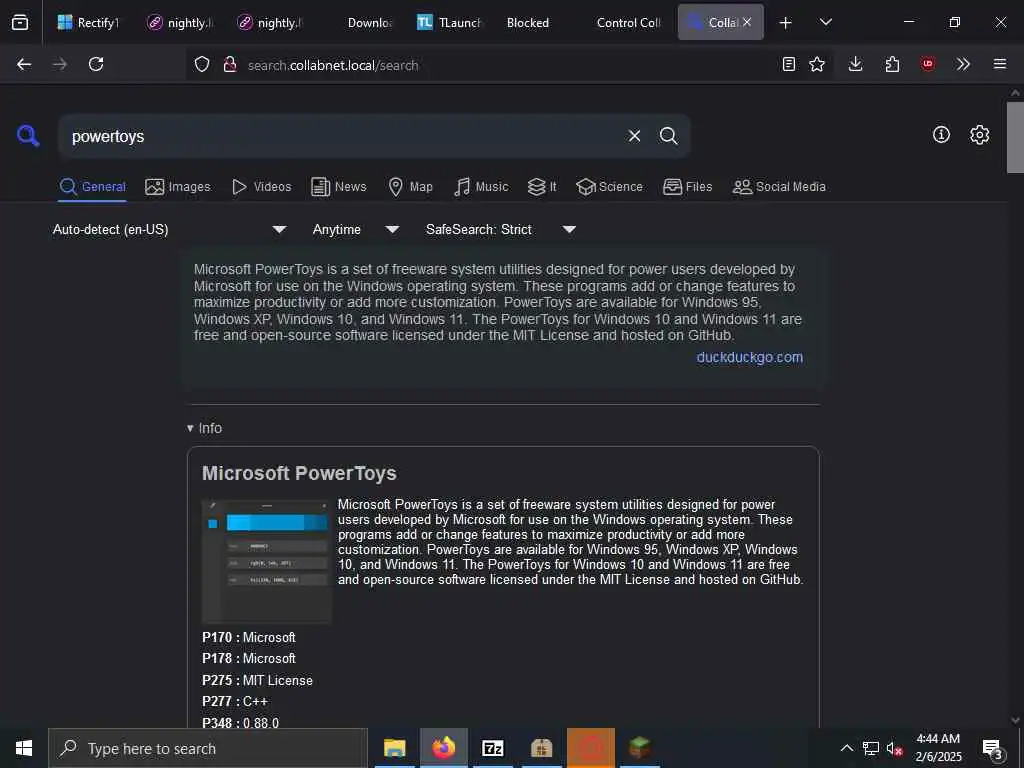This screenshot has height=768, width=1024.
Task: Show site security padlock information
Action: (x=229, y=64)
